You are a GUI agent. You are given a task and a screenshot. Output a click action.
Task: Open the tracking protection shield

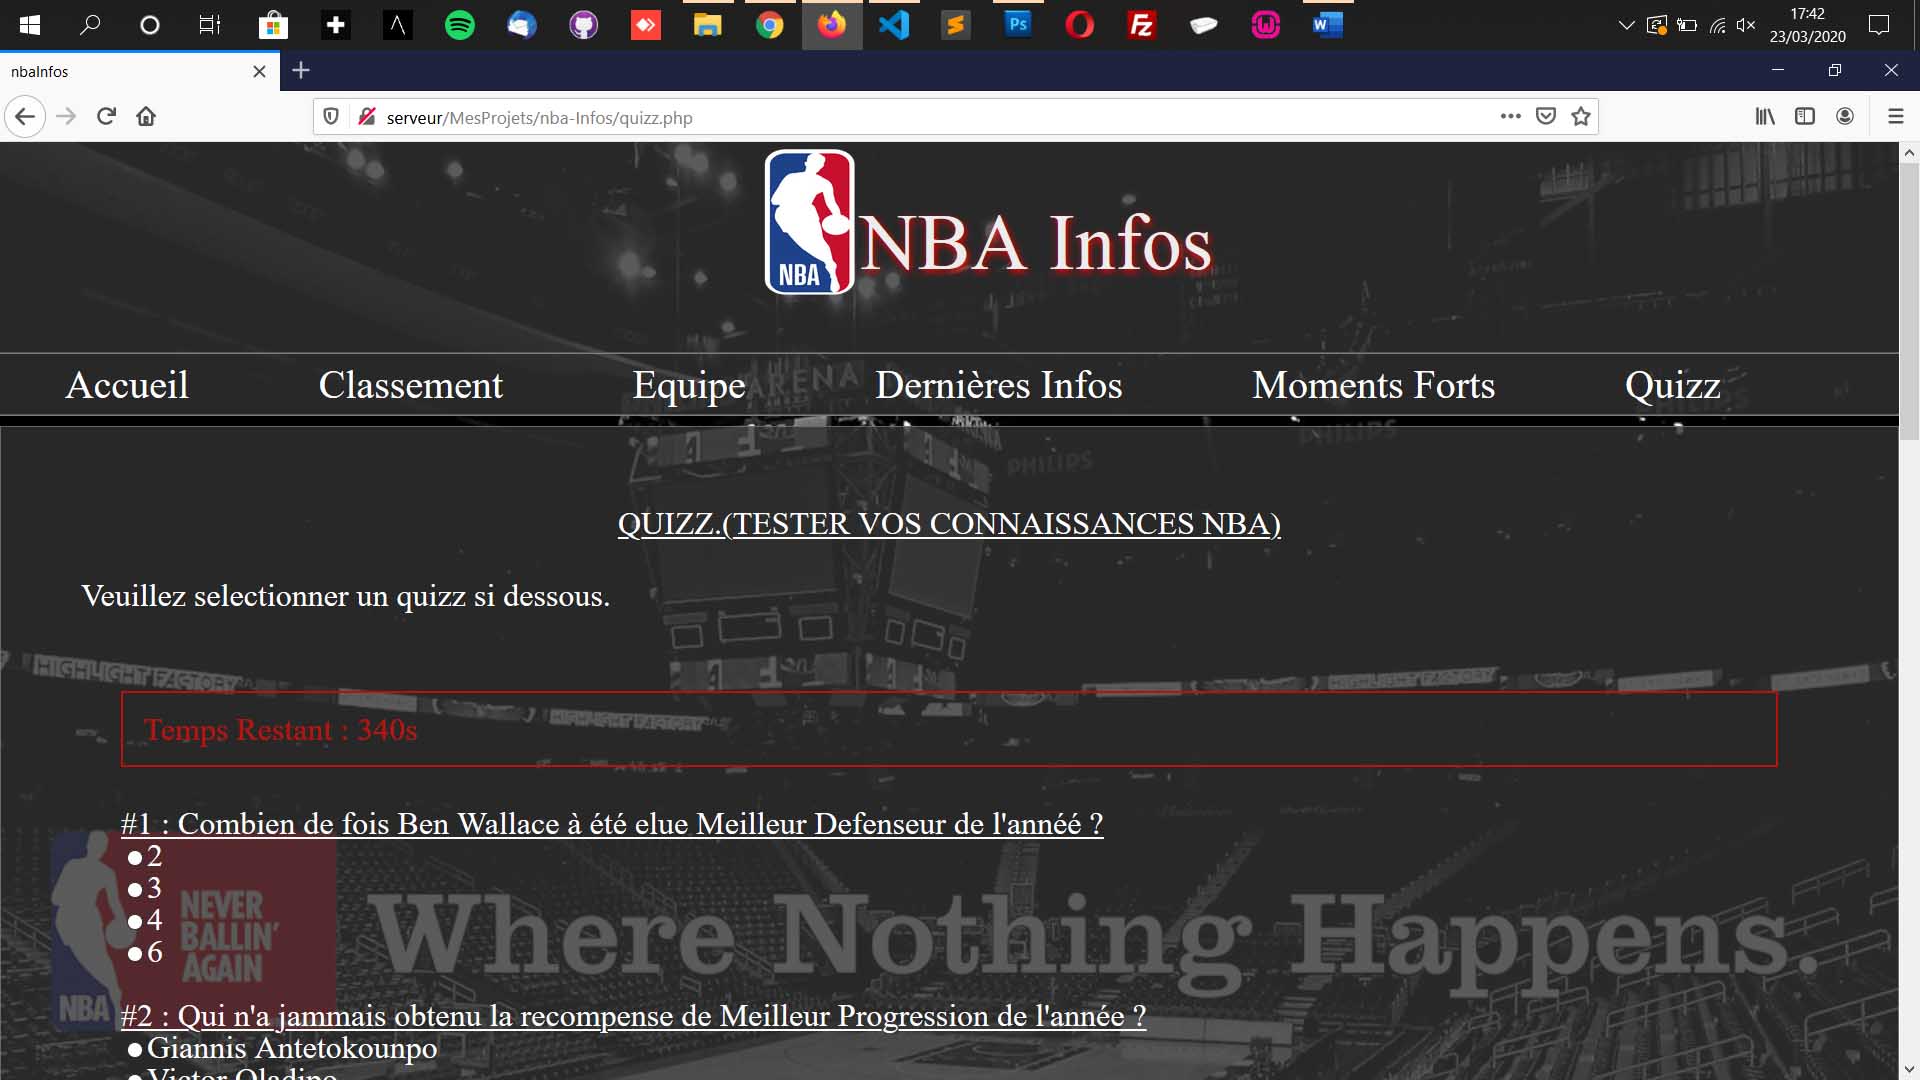tap(330, 116)
